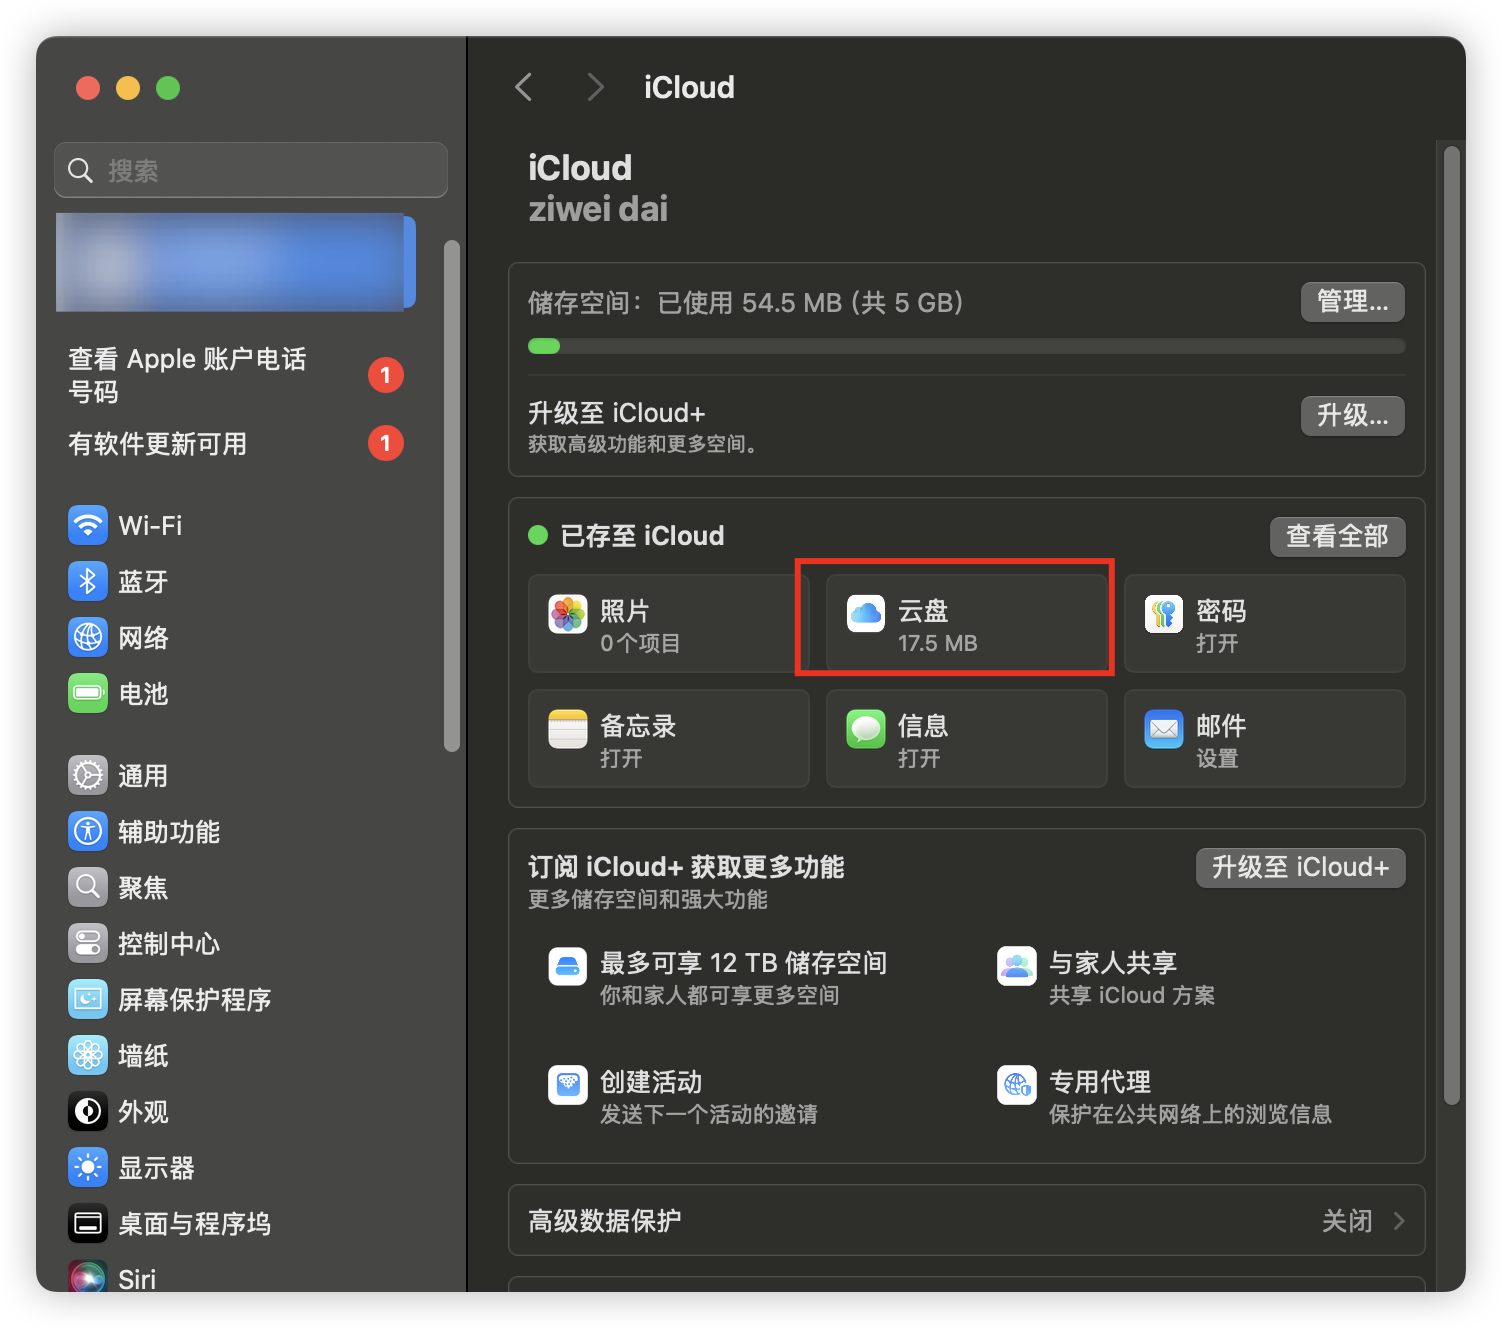Open the Photos (照片) iCloud tile
This screenshot has height=1328, width=1502.
tap(668, 624)
